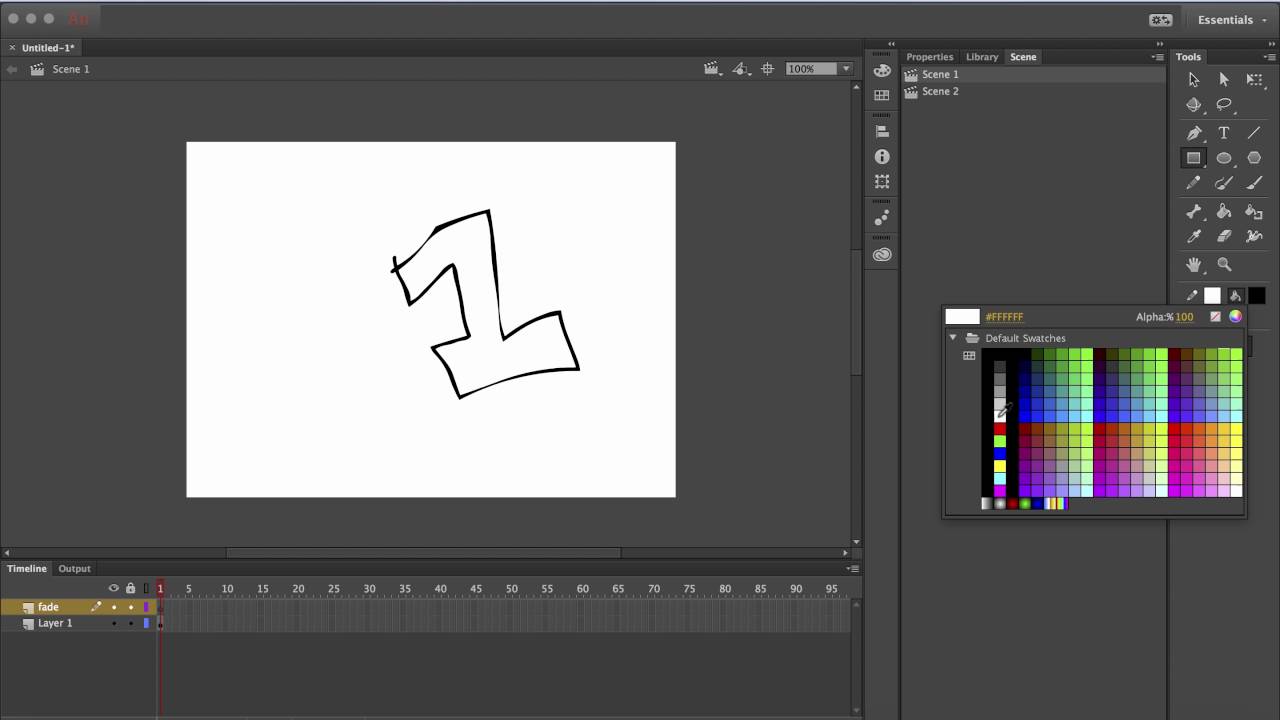
Task: Switch to the Properties tab
Action: click(930, 57)
